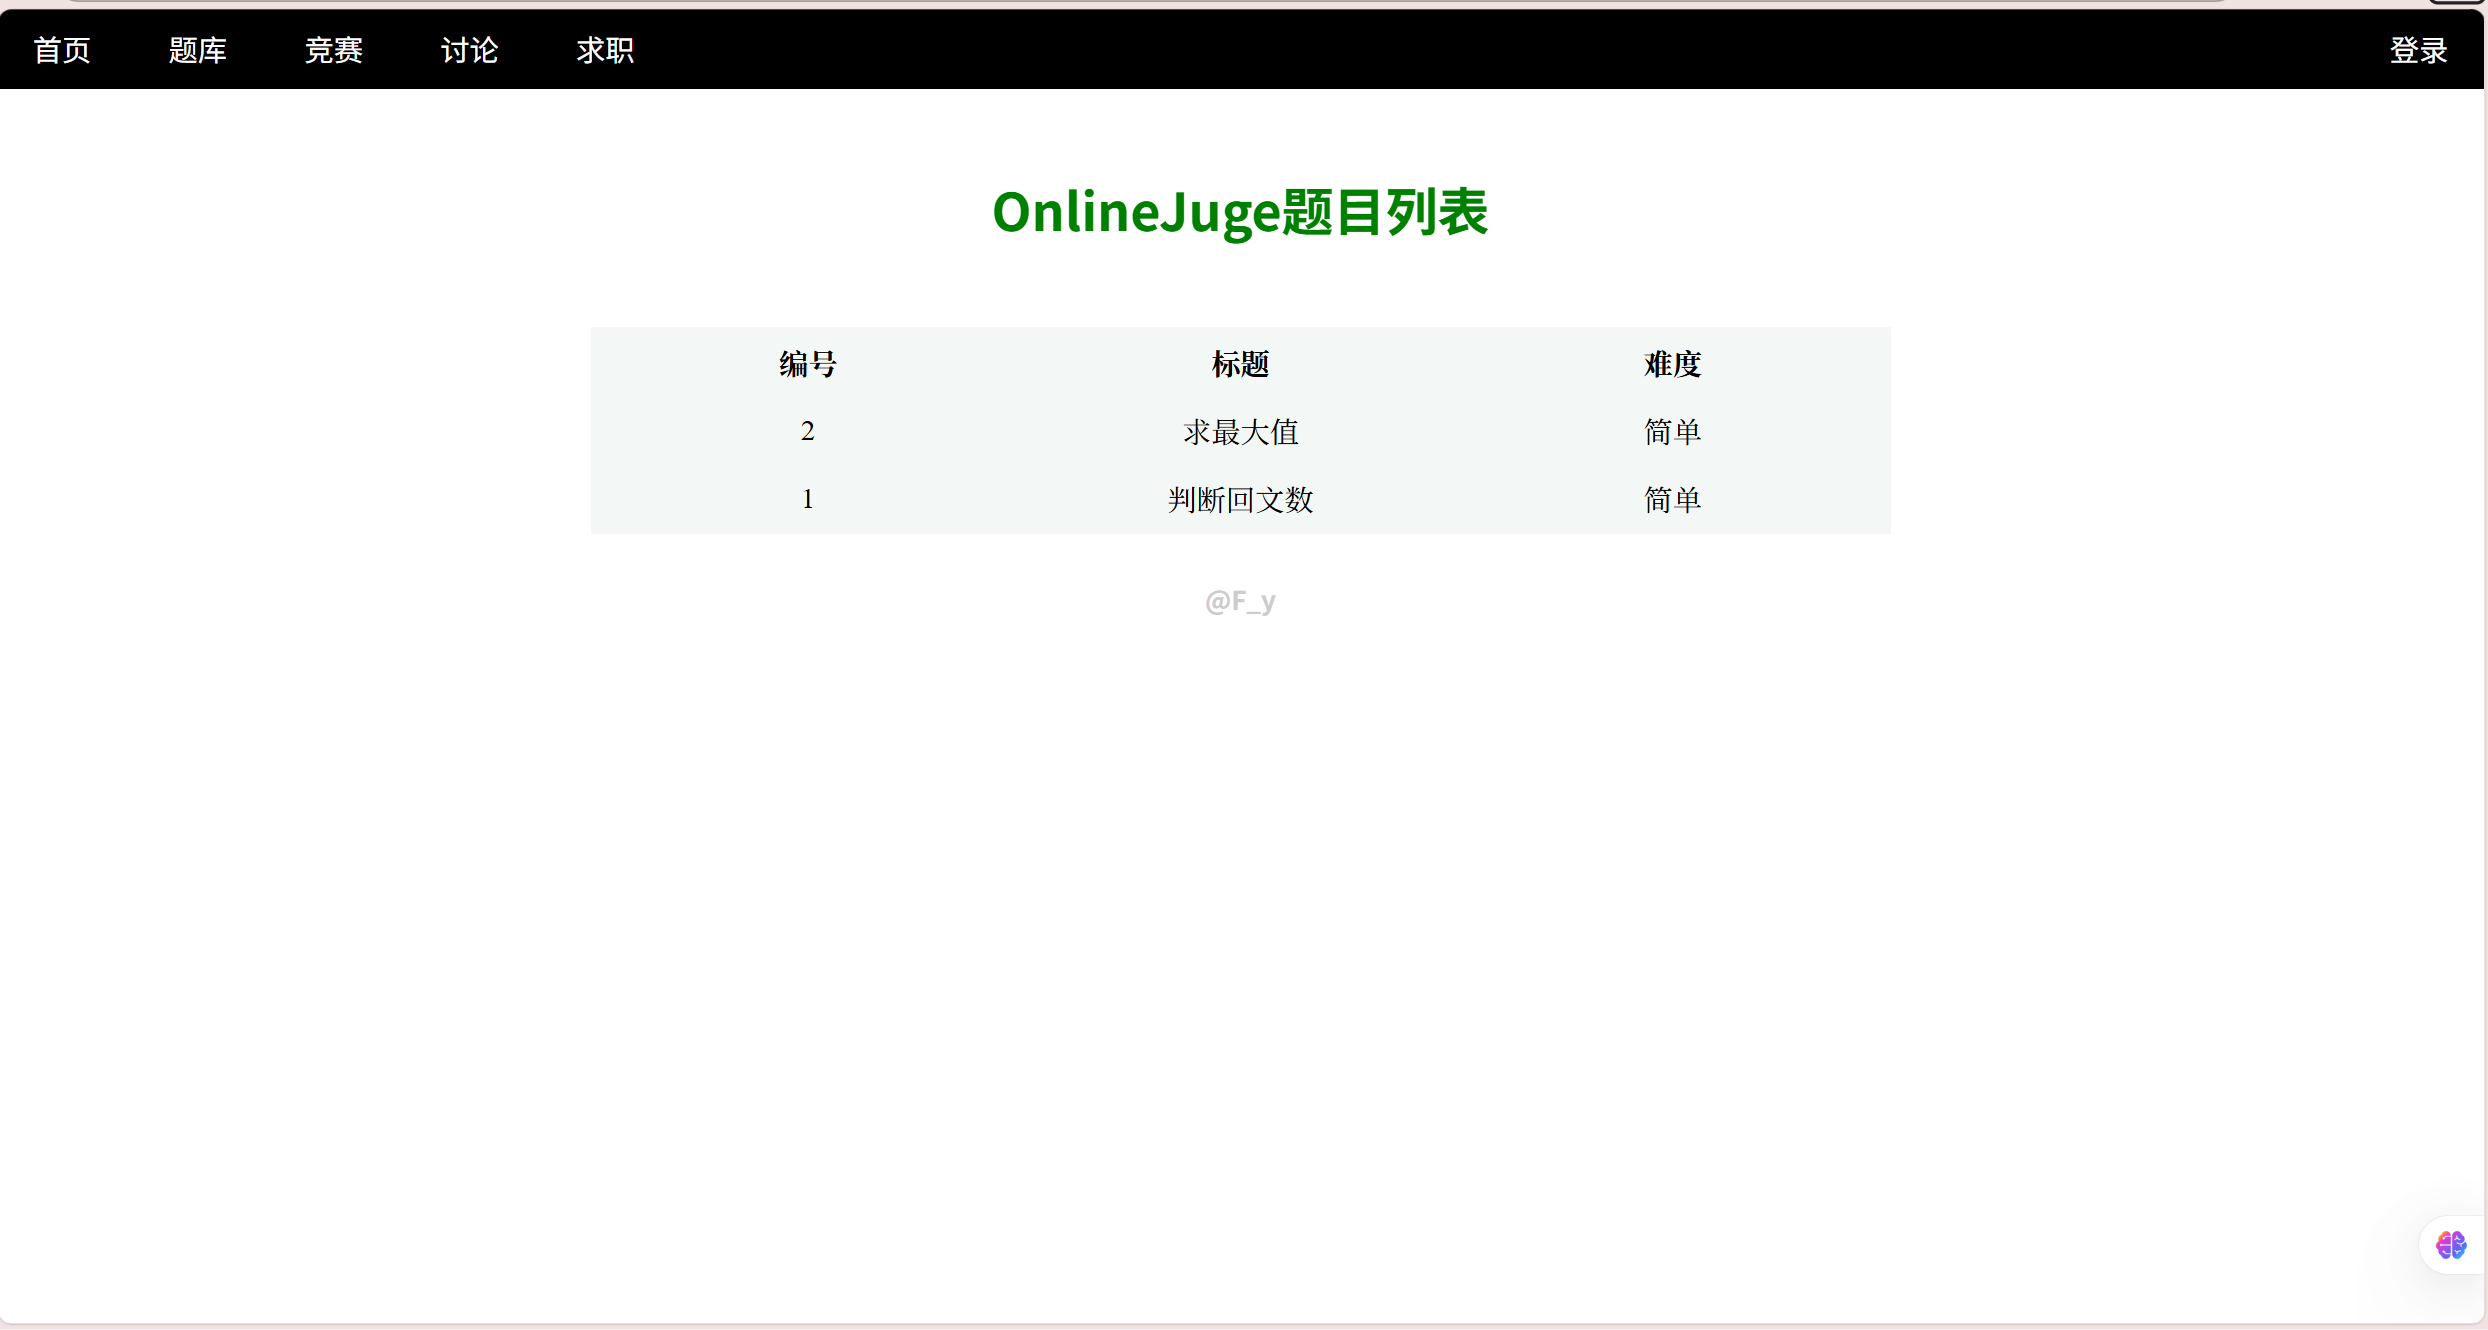Open the problem titled 求最大值

point(1240,432)
